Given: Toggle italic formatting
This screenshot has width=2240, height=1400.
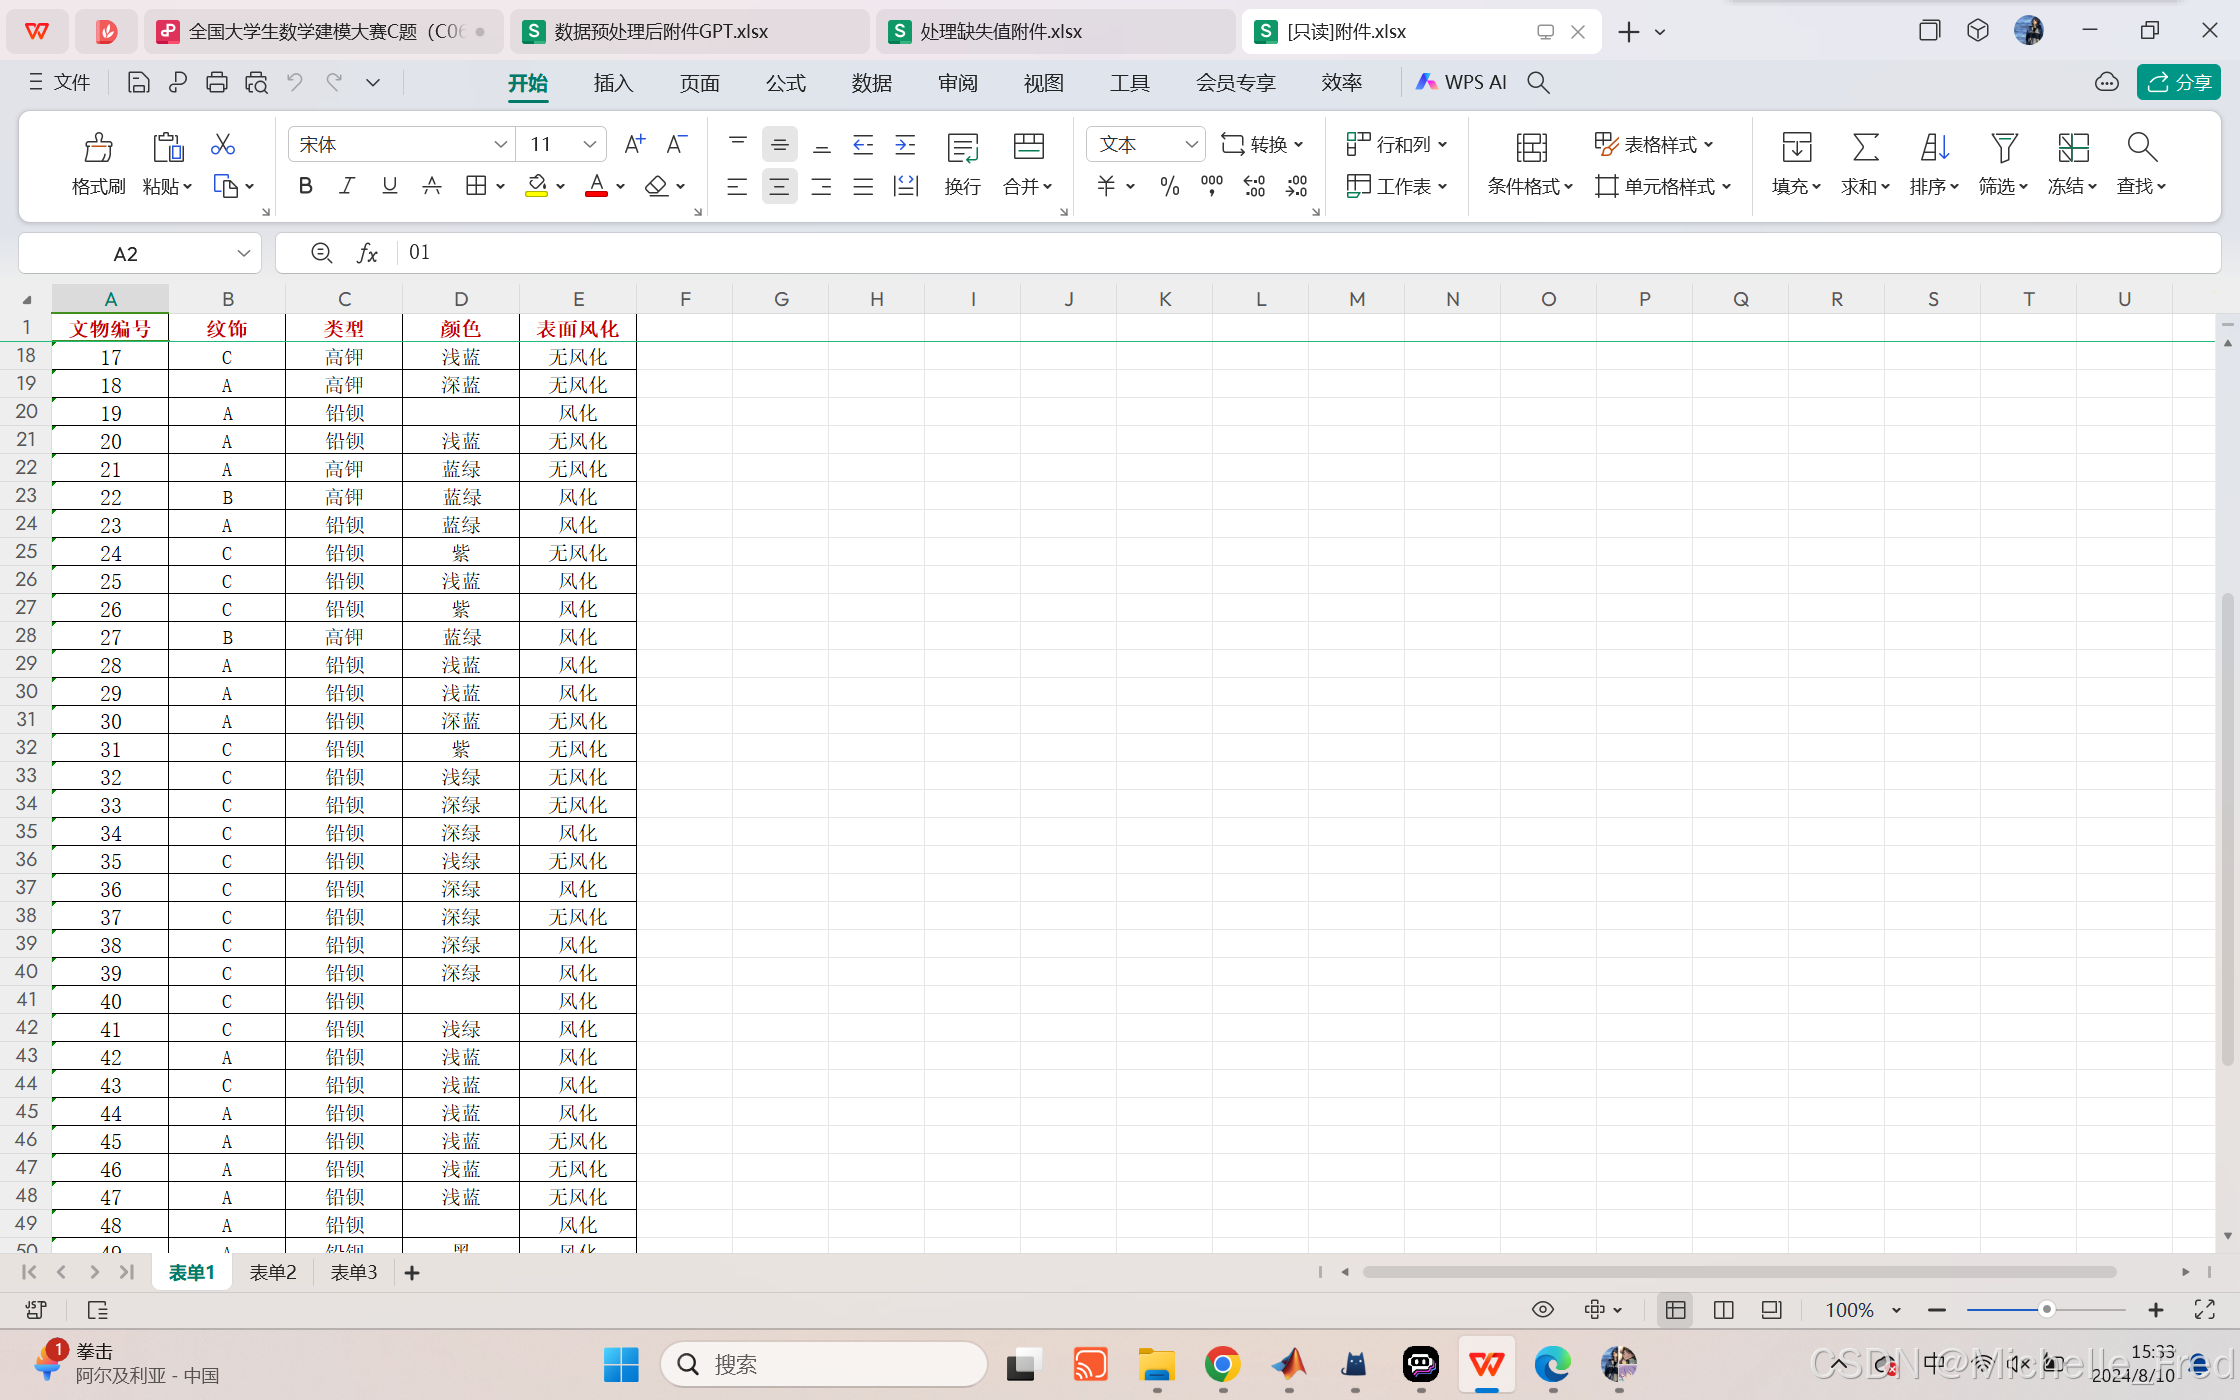Looking at the screenshot, I should click(347, 186).
